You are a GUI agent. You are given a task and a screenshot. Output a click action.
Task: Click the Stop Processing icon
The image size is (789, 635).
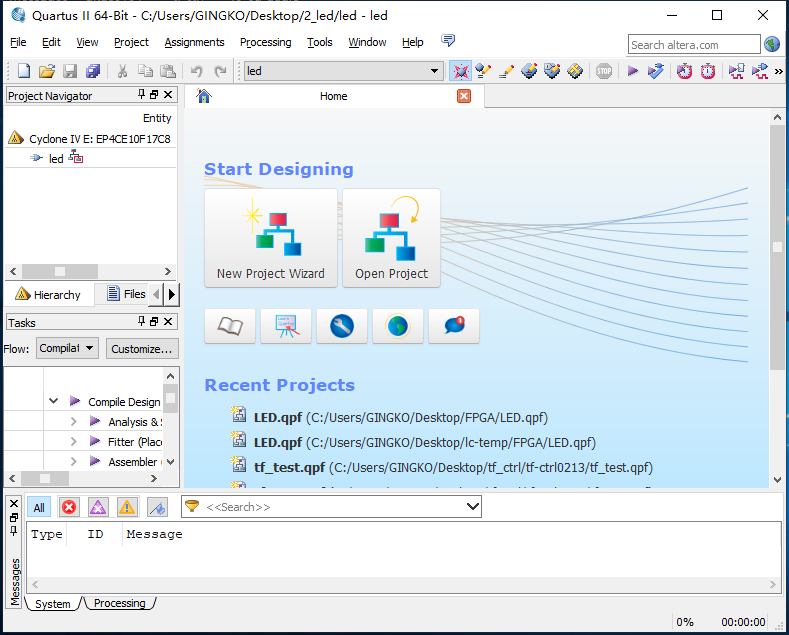604,71
